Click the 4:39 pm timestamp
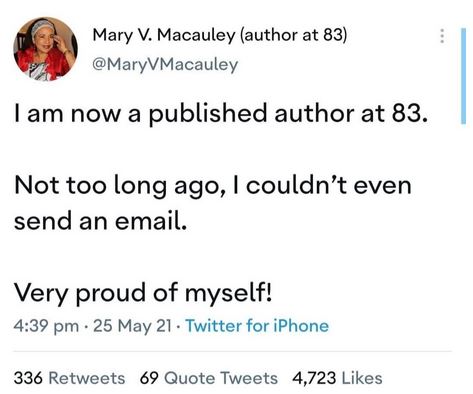Screen dimensions: 473x394 pyautogui.click(x=47, y=326)
